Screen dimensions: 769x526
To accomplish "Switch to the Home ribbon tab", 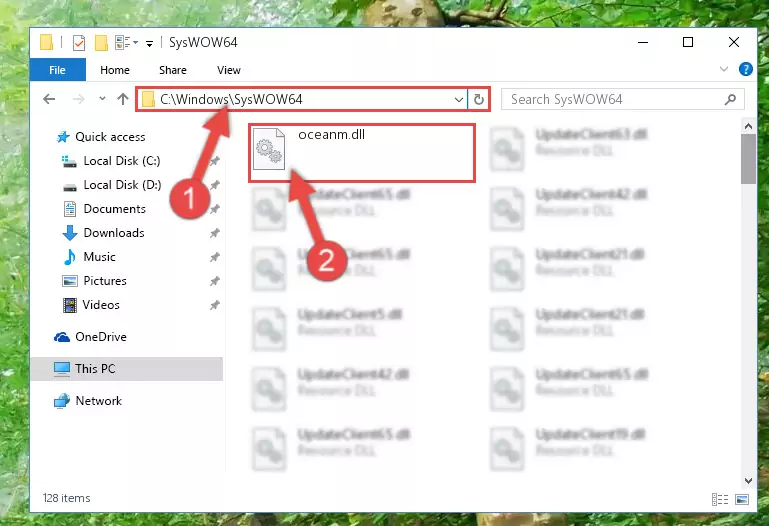I will pyautogui.click(x=115, y=70).
